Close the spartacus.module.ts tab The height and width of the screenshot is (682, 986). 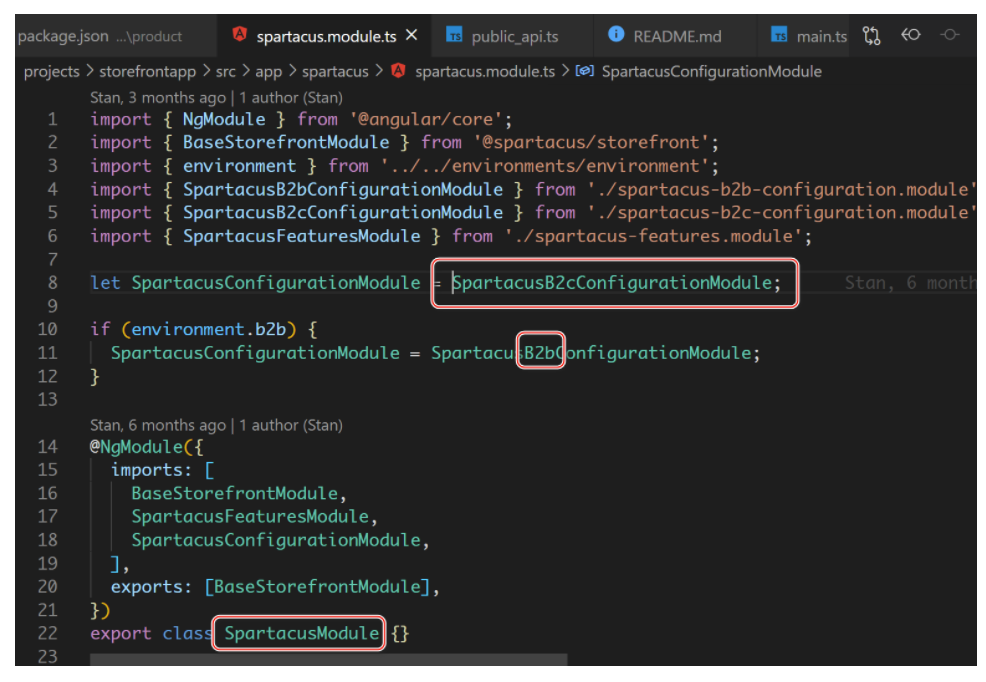tap(412, 35)
